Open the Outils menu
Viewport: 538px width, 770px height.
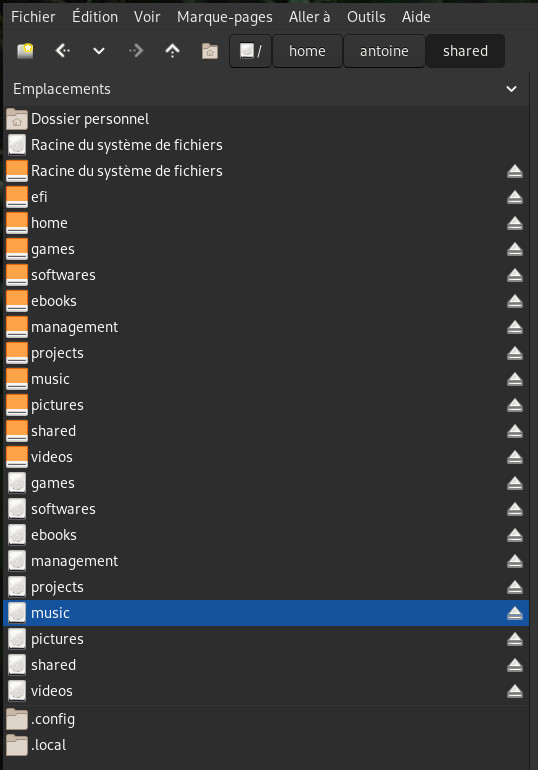tap(366, 17)
